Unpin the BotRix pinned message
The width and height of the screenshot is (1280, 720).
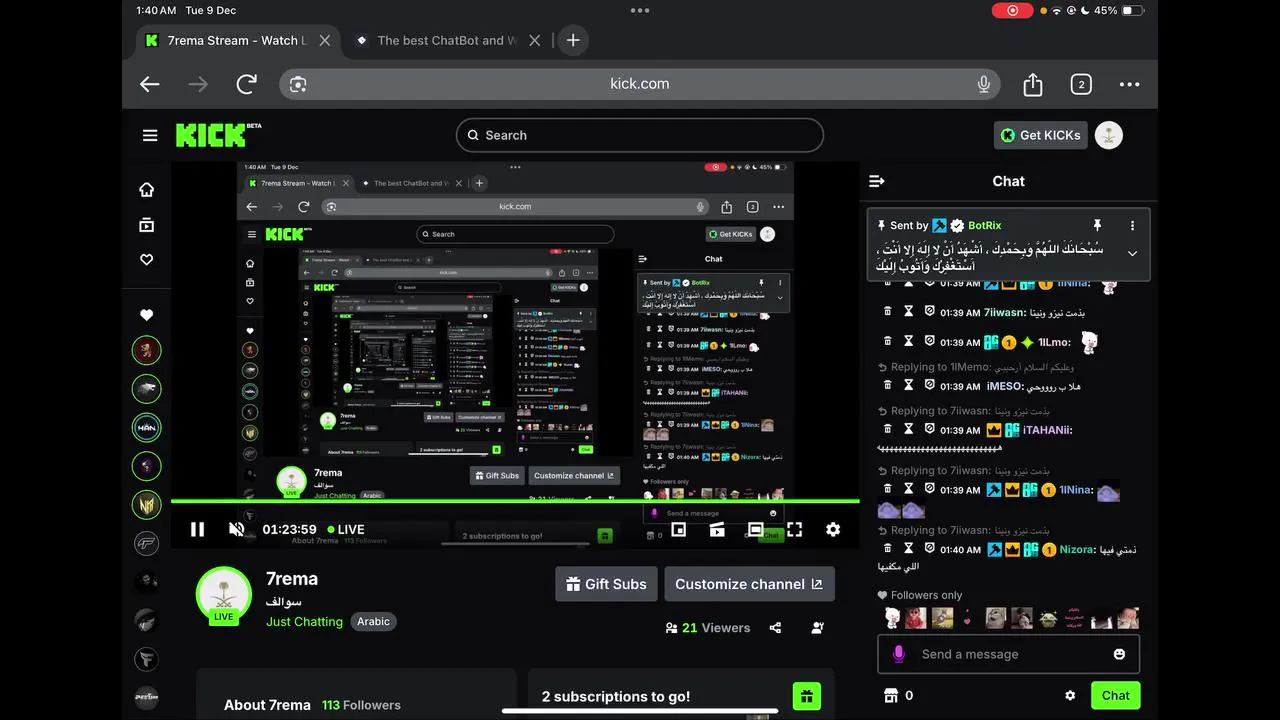coord(1097,226)
